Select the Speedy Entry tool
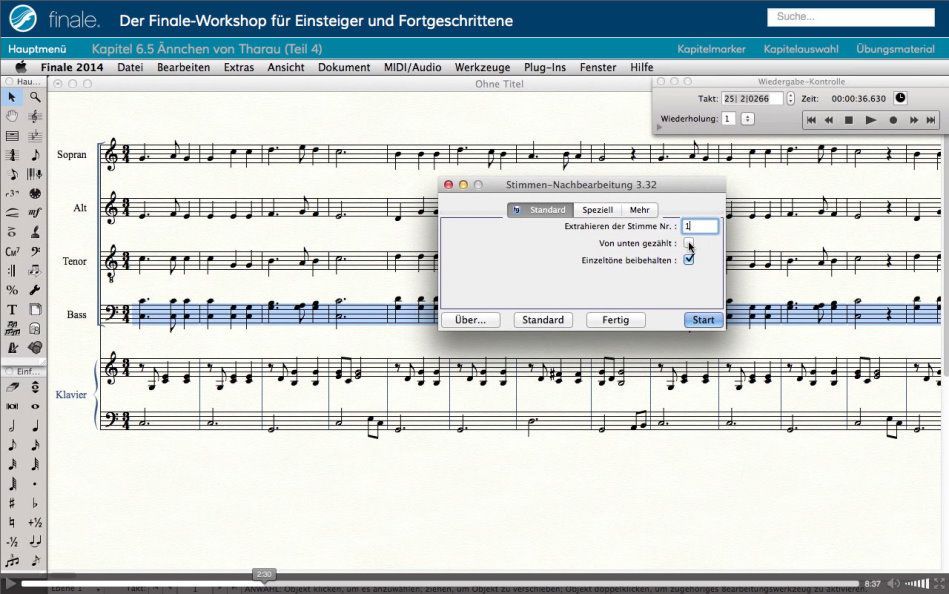949x594 pixels. click(x=12, y=174)
